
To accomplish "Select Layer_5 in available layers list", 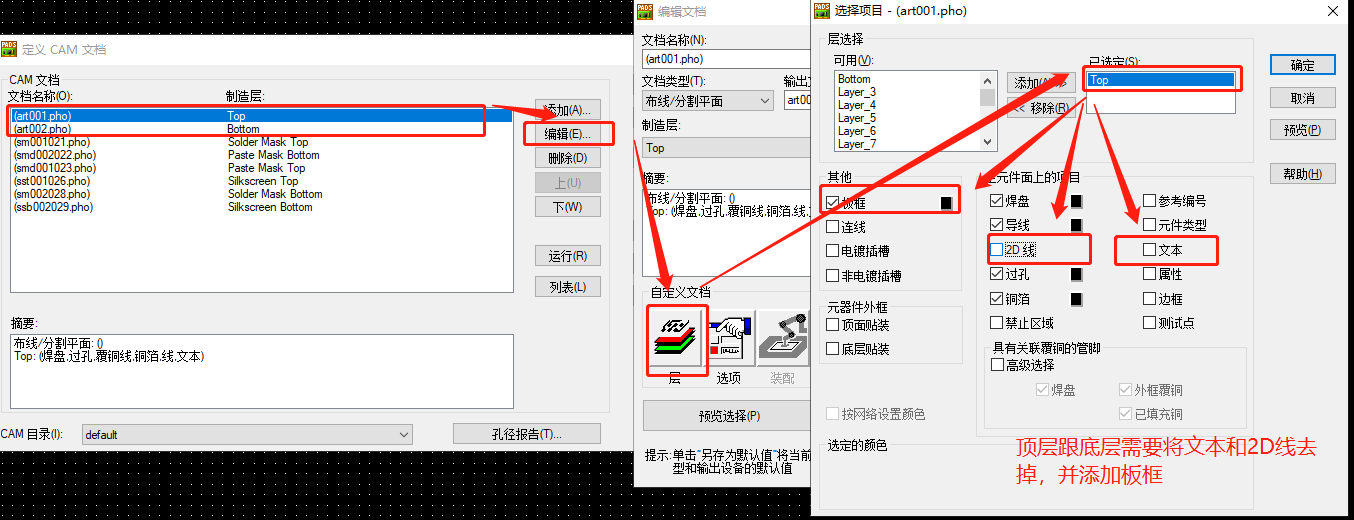I will [x=857, y=118].
